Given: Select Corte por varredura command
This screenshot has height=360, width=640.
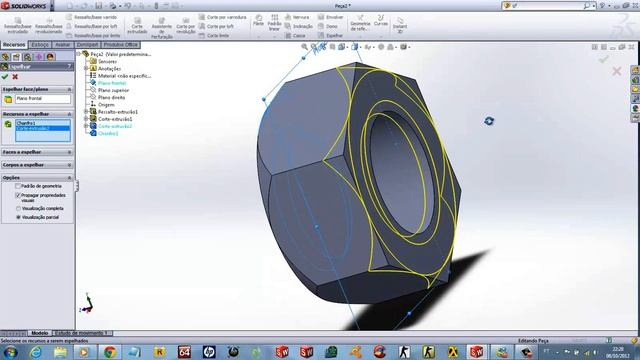Looking at the screenshot, I should click(x=223, y=17).
